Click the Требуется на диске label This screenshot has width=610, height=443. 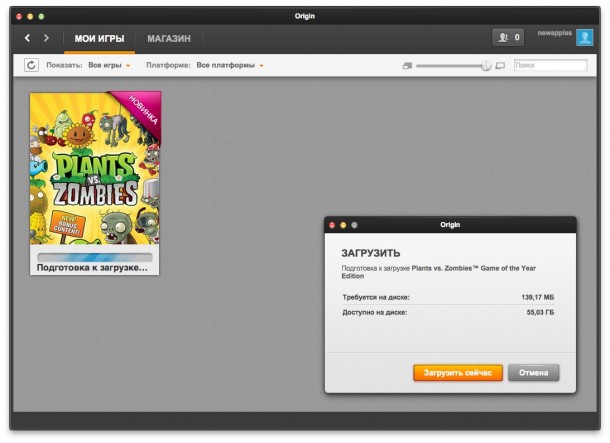[x=376, y=297]
